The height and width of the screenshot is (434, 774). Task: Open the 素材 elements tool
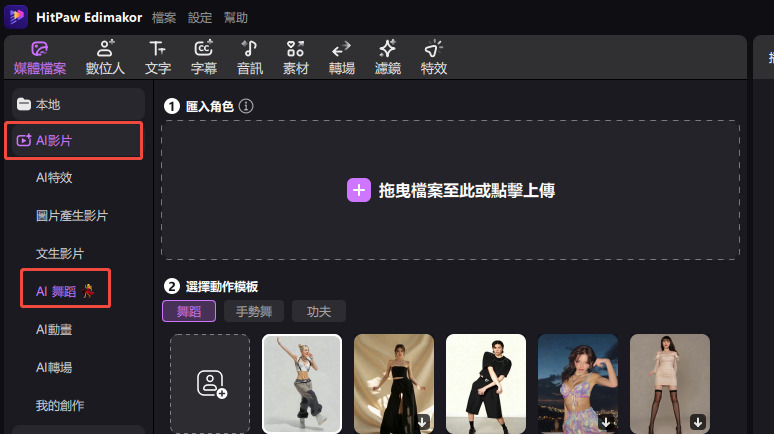pyautogui.click(x=296, y=58)
